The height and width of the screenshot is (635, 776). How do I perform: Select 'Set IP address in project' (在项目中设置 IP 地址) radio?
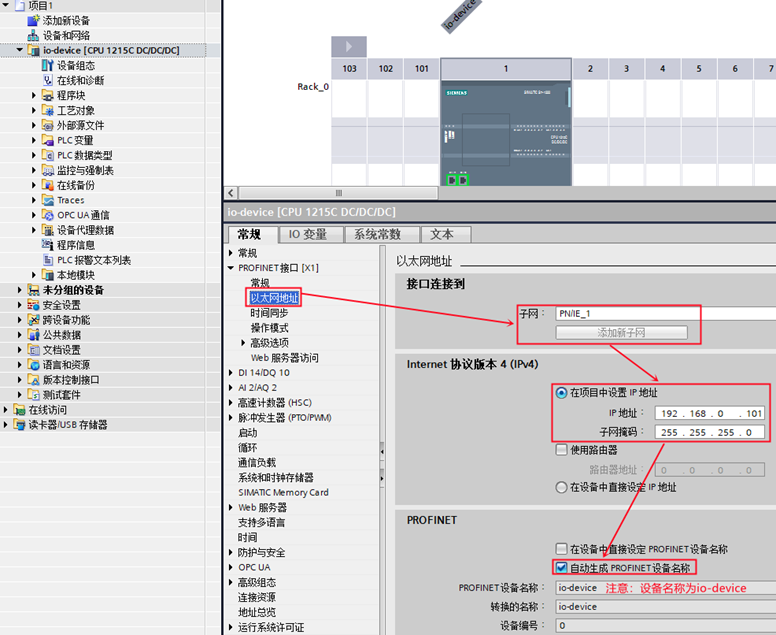tap(561, 393)
